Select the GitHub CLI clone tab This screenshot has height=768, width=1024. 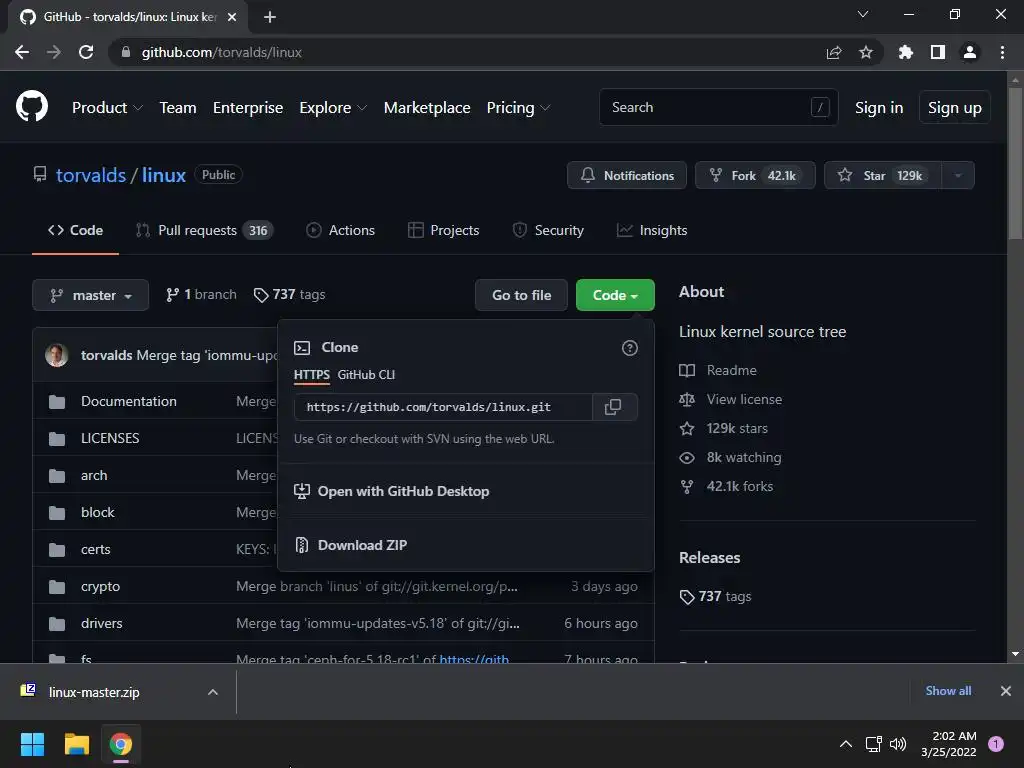coord(366,375)
